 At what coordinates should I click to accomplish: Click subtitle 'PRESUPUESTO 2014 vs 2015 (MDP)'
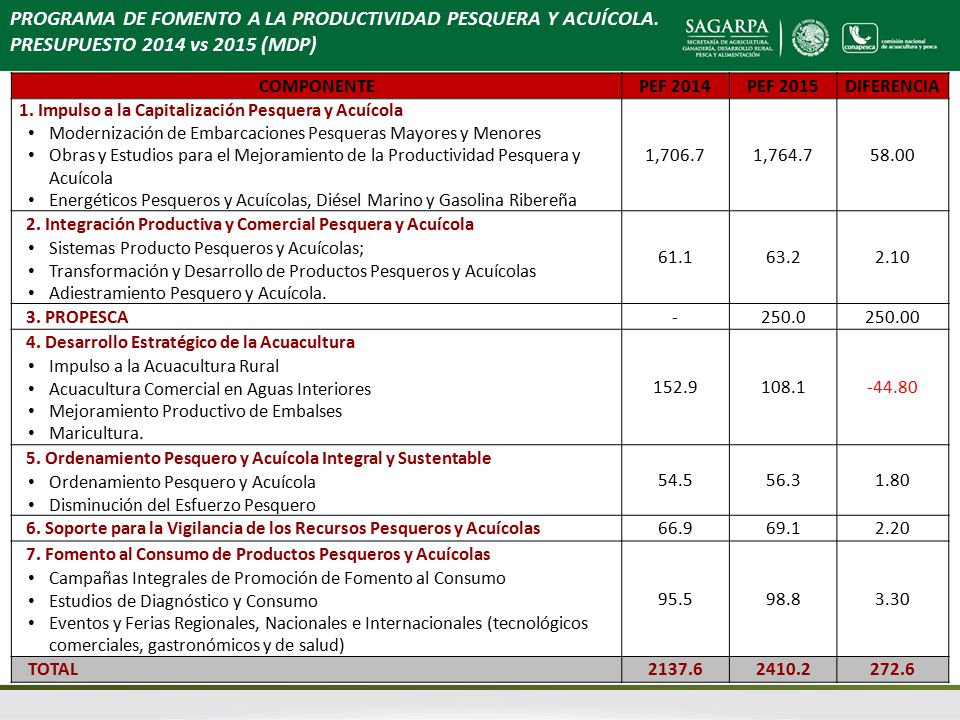click(163, 45)
